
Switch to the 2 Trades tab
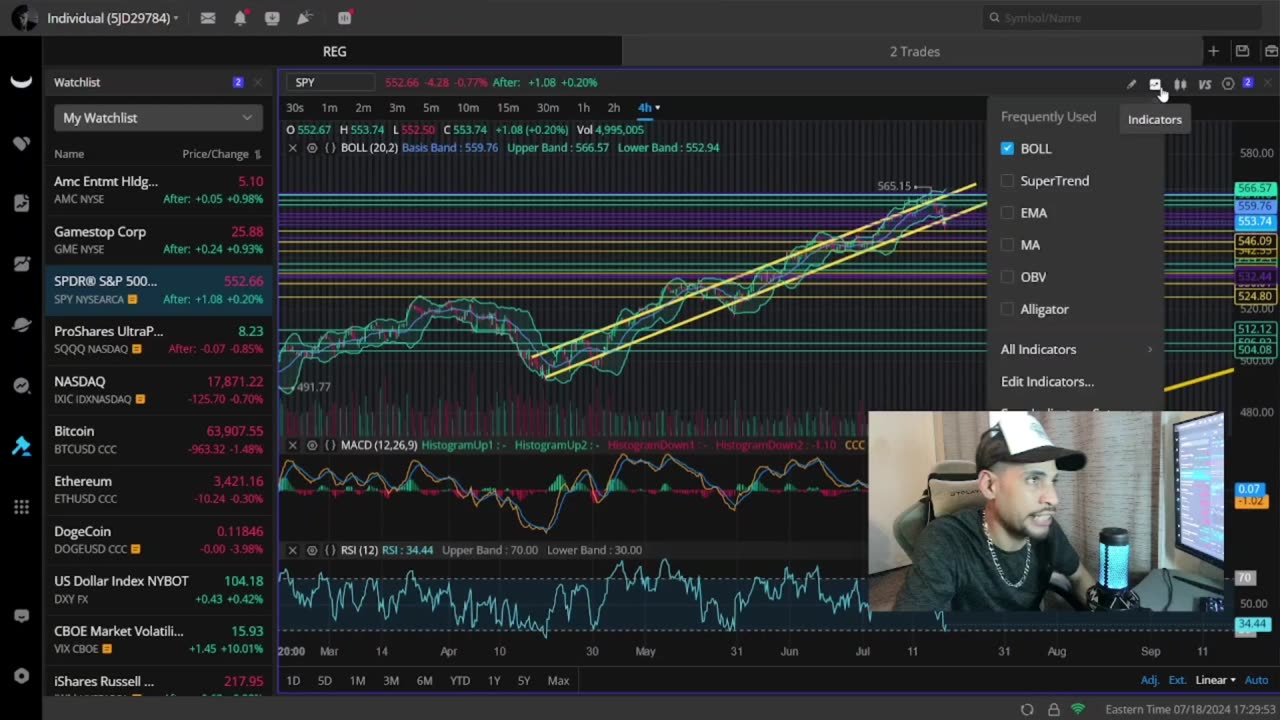[914, 51]
